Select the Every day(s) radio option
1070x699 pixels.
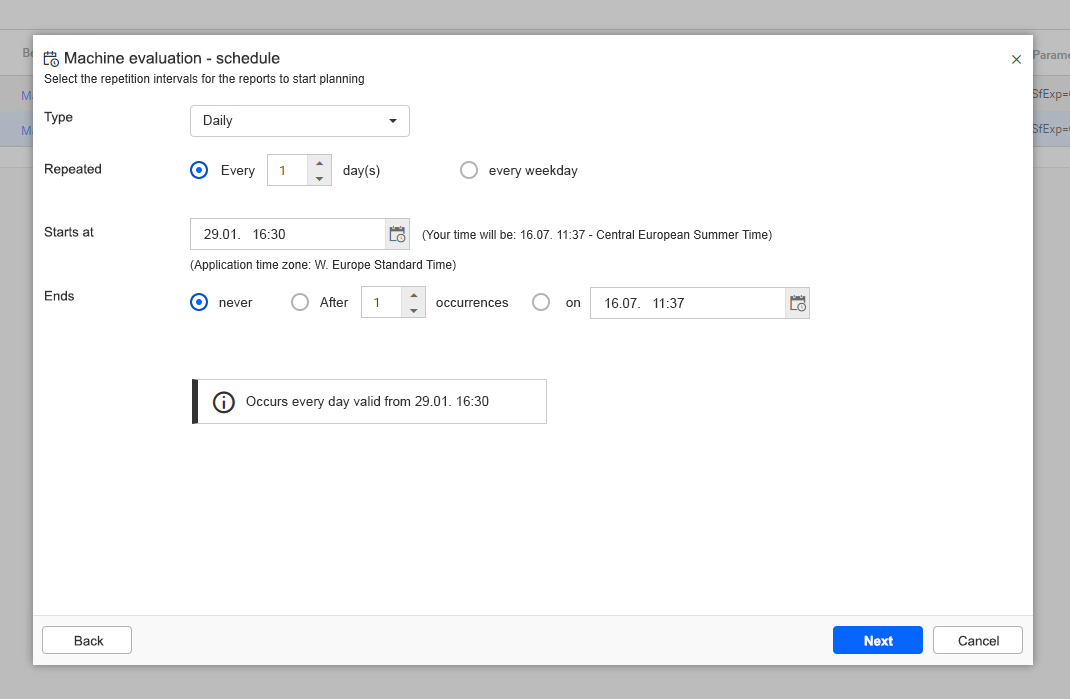point(199,170)
